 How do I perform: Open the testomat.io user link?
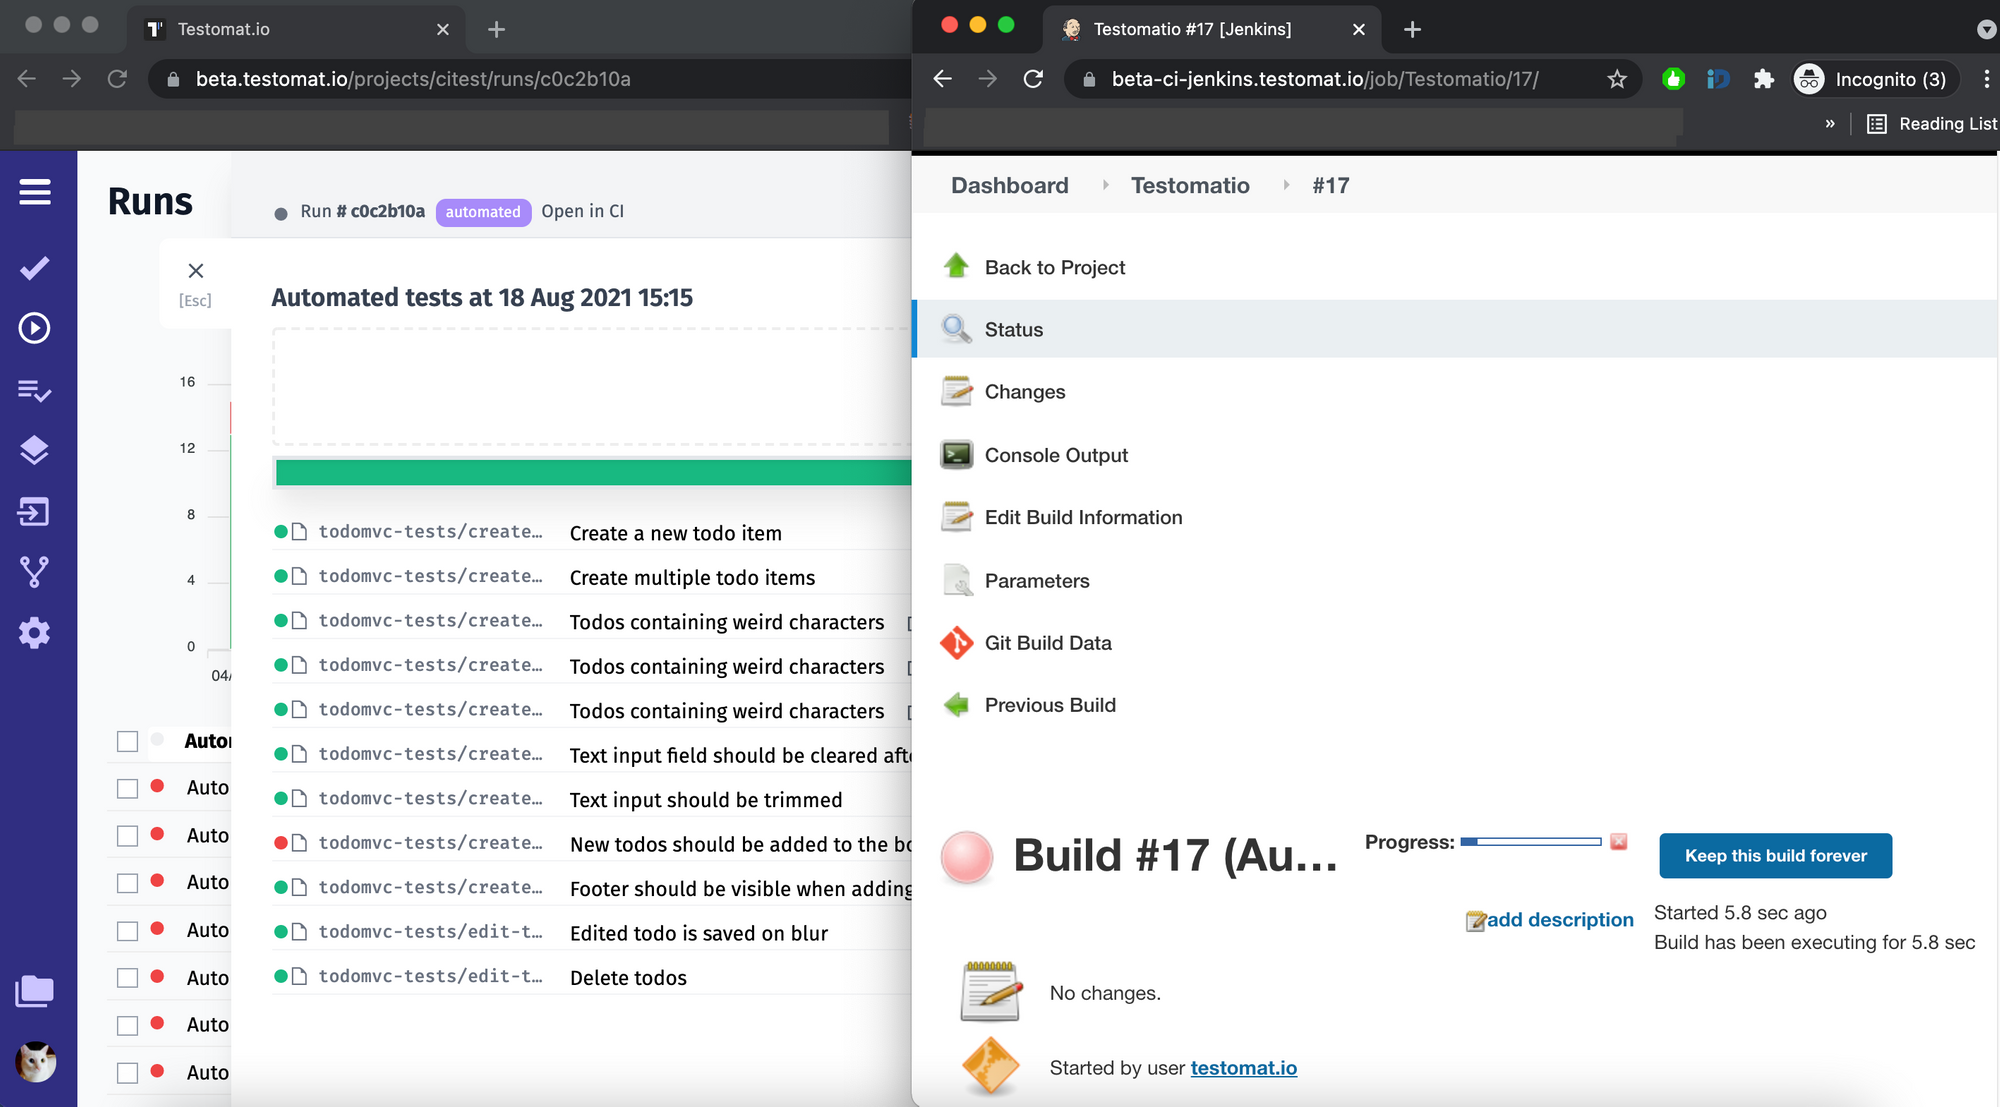(x=1243, y=1068)
